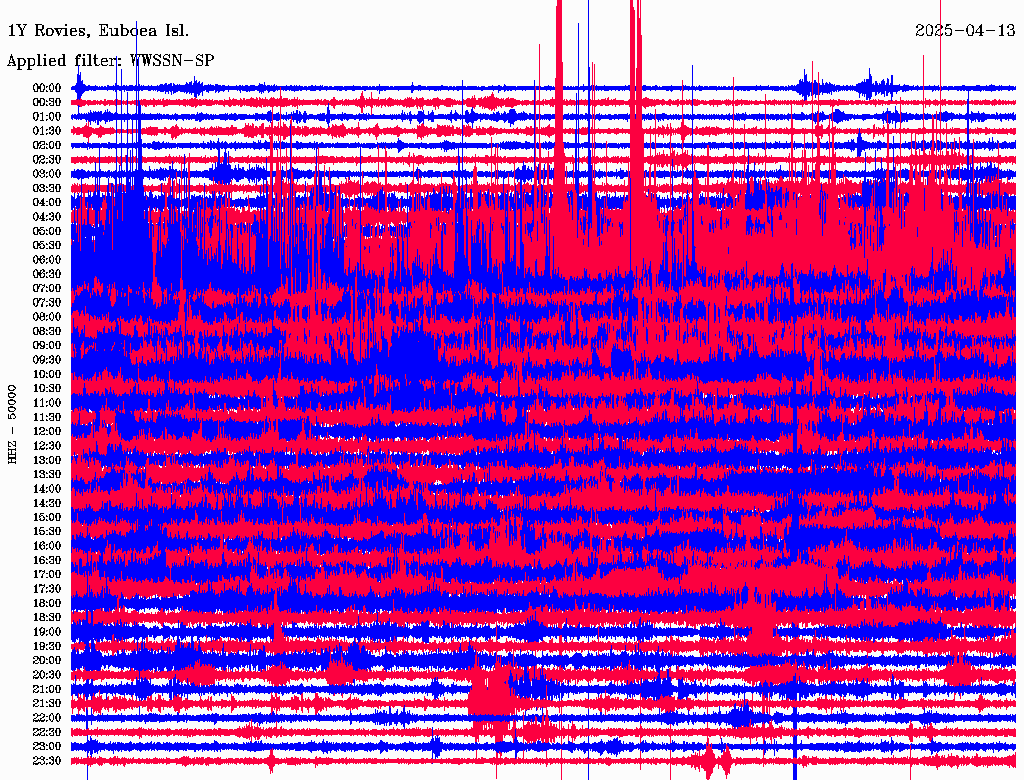
Task: Click the 22:00 time label
Action: pyautogui.click(x=47, y=717)
